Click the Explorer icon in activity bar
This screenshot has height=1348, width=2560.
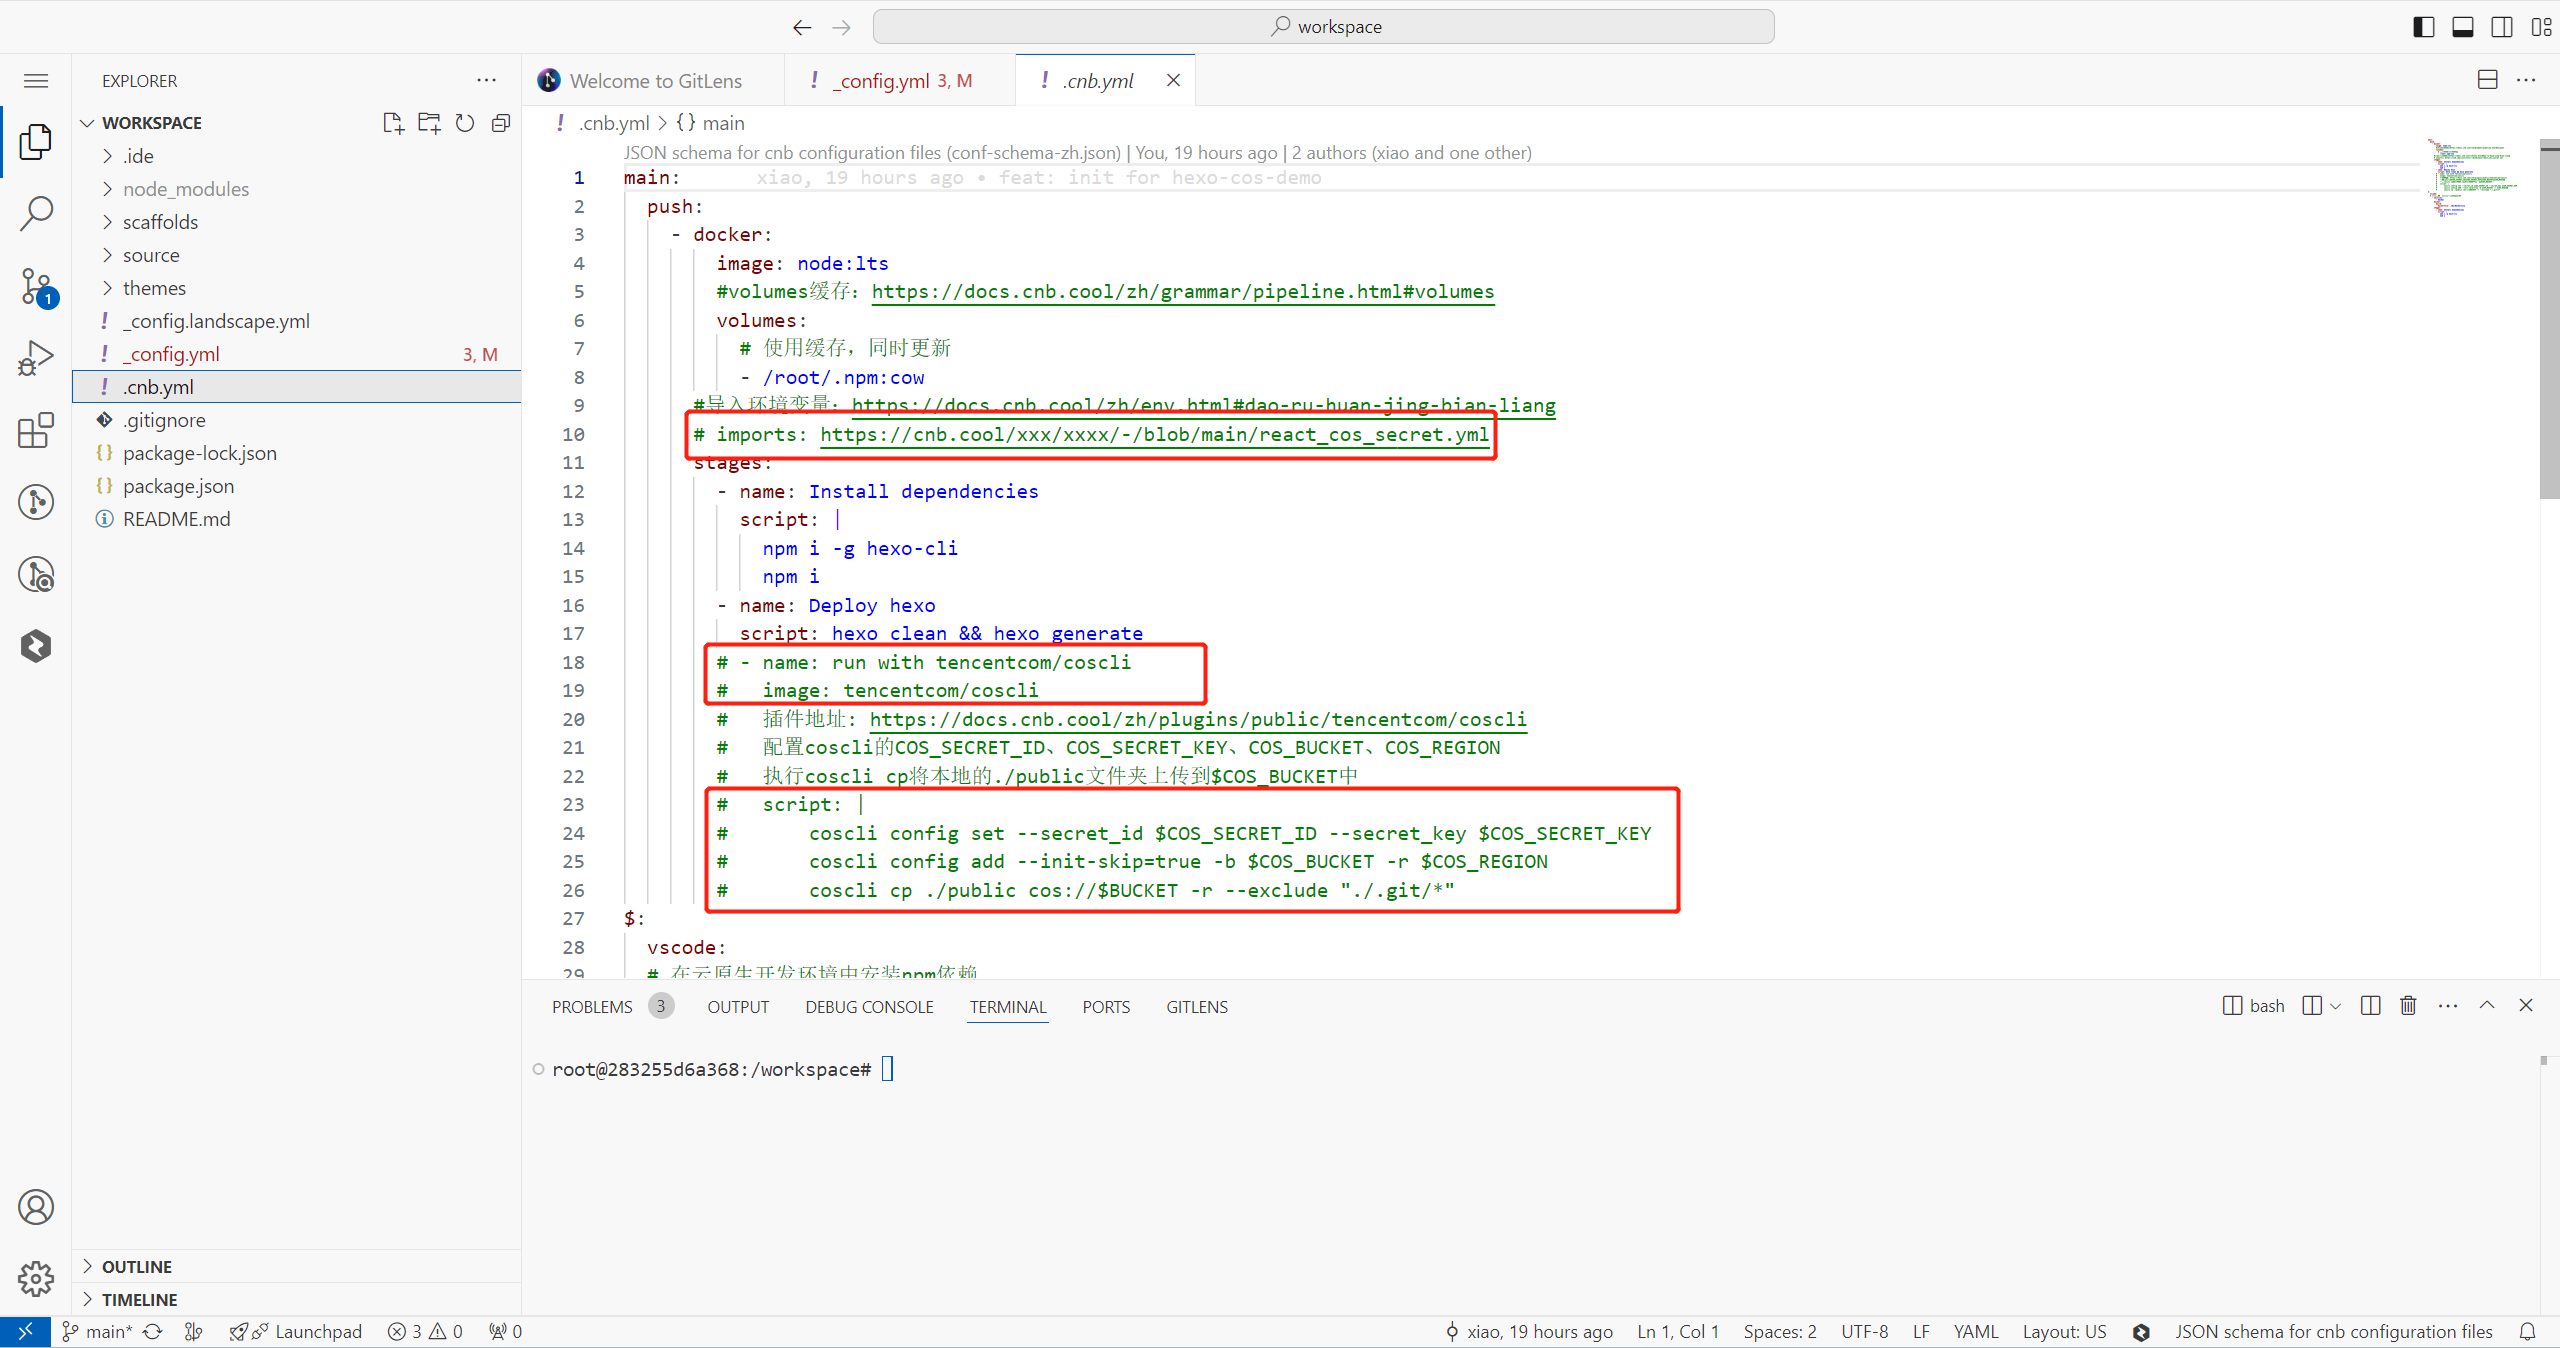pyautogui.click(x=37, y=144)
